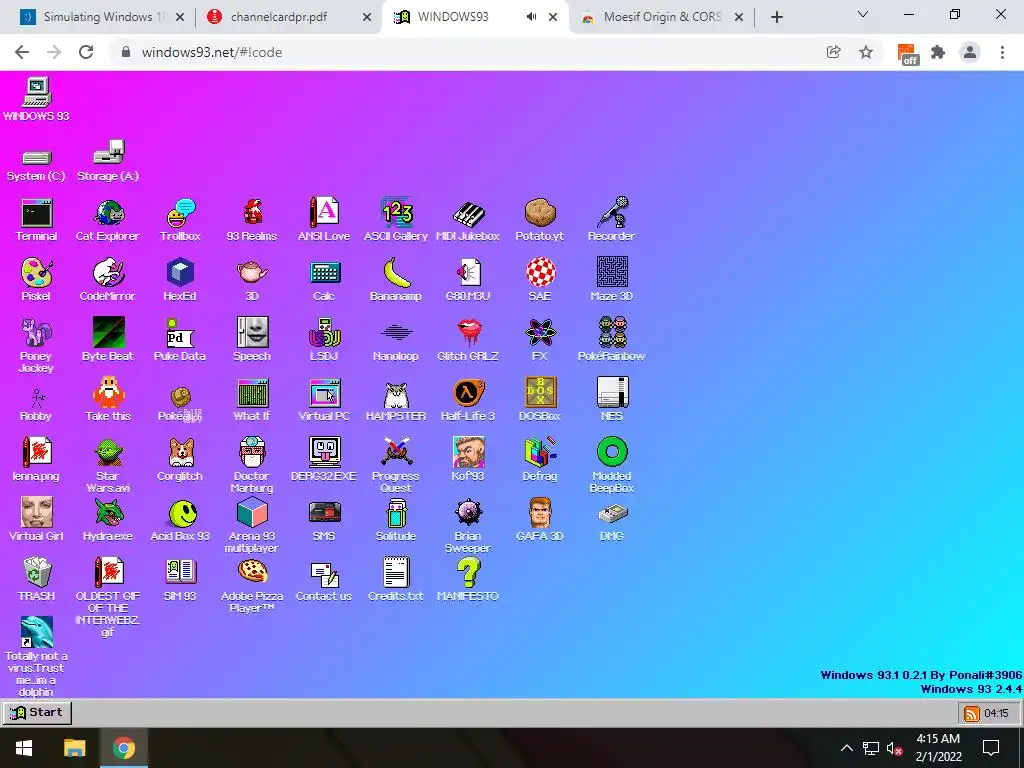Mute the WINDOWS93 tab audio icon
Image resolution: width=1024 pixels, height=768 pixels.
(532, 17)
